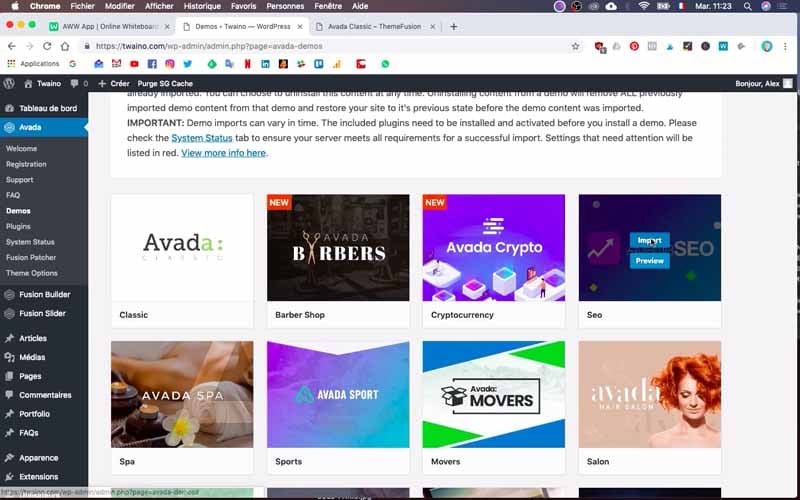The width and height of the screenshot is (800, 500).
Task: Open Commentaires in sidebar
Action: (x=44, y=395)
